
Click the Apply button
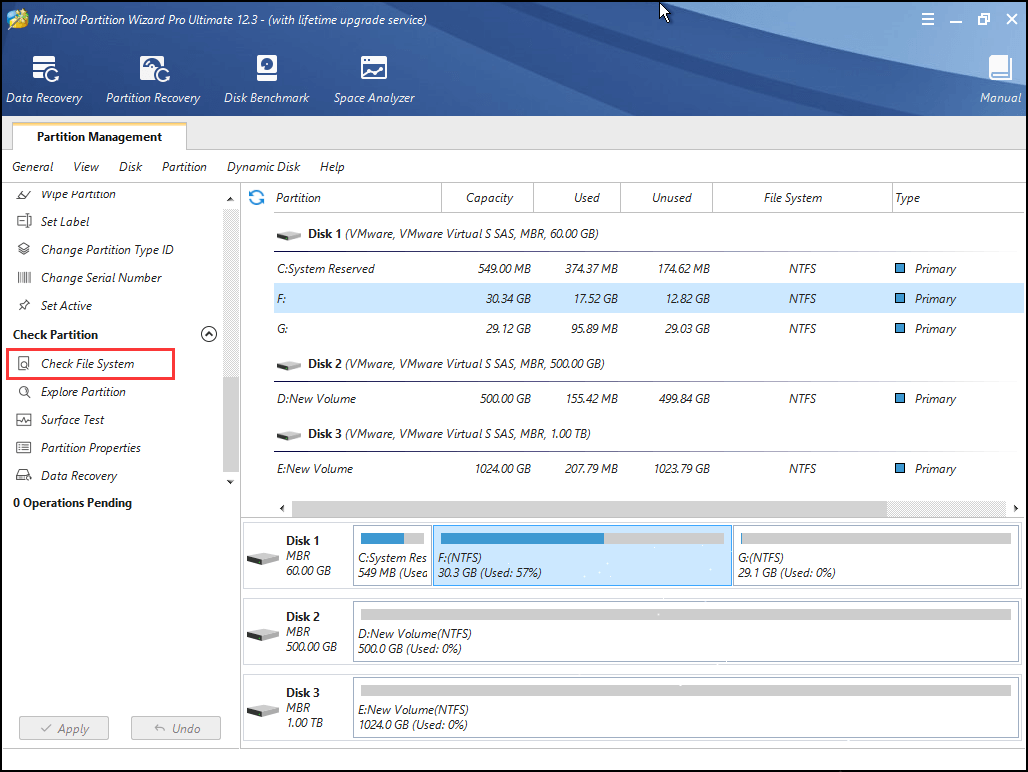[x=64, y=728]
